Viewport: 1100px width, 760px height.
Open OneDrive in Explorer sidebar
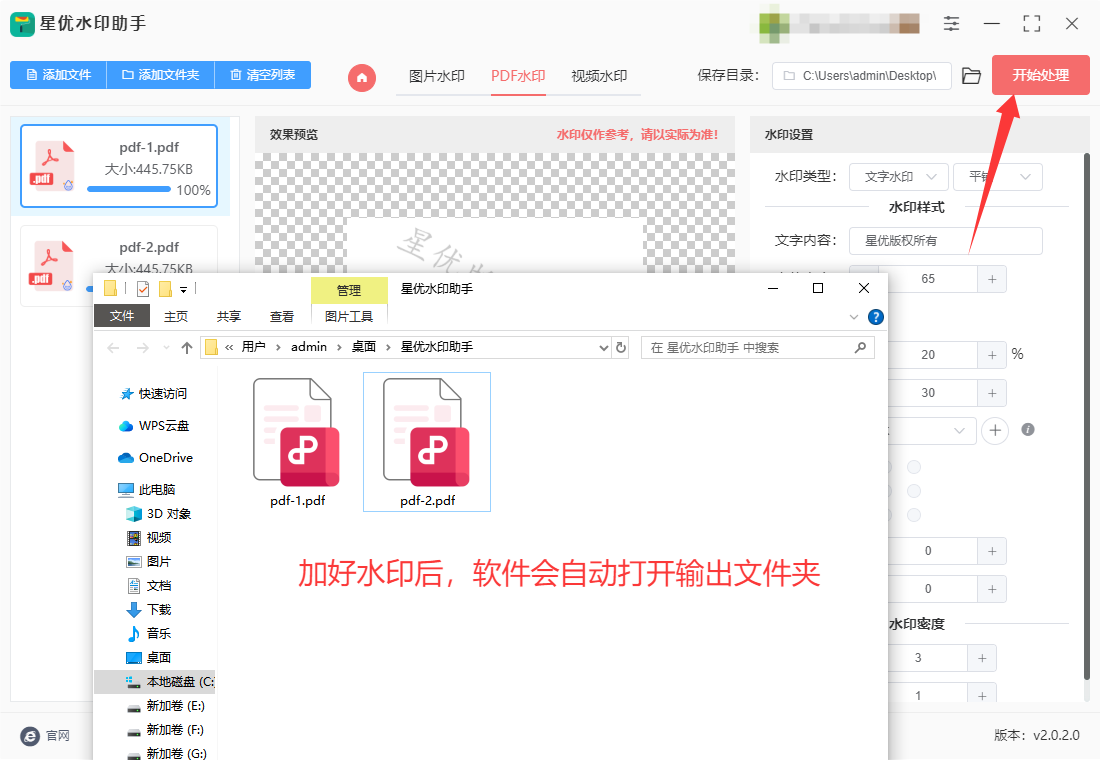156,458
